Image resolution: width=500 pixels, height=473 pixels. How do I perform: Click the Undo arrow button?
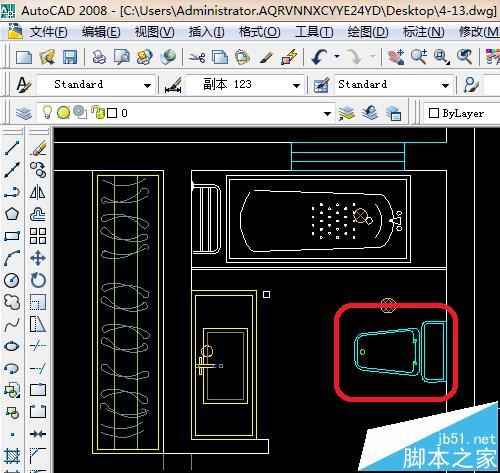click(x=319, y=57)
